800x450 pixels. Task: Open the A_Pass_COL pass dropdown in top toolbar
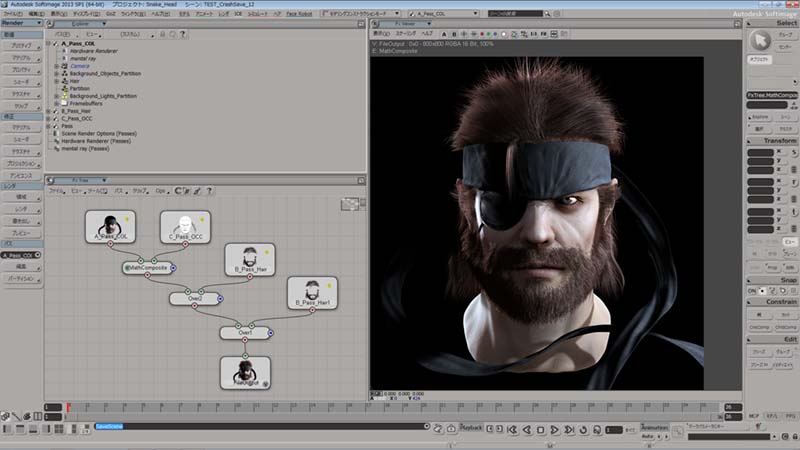coord(443,14)
